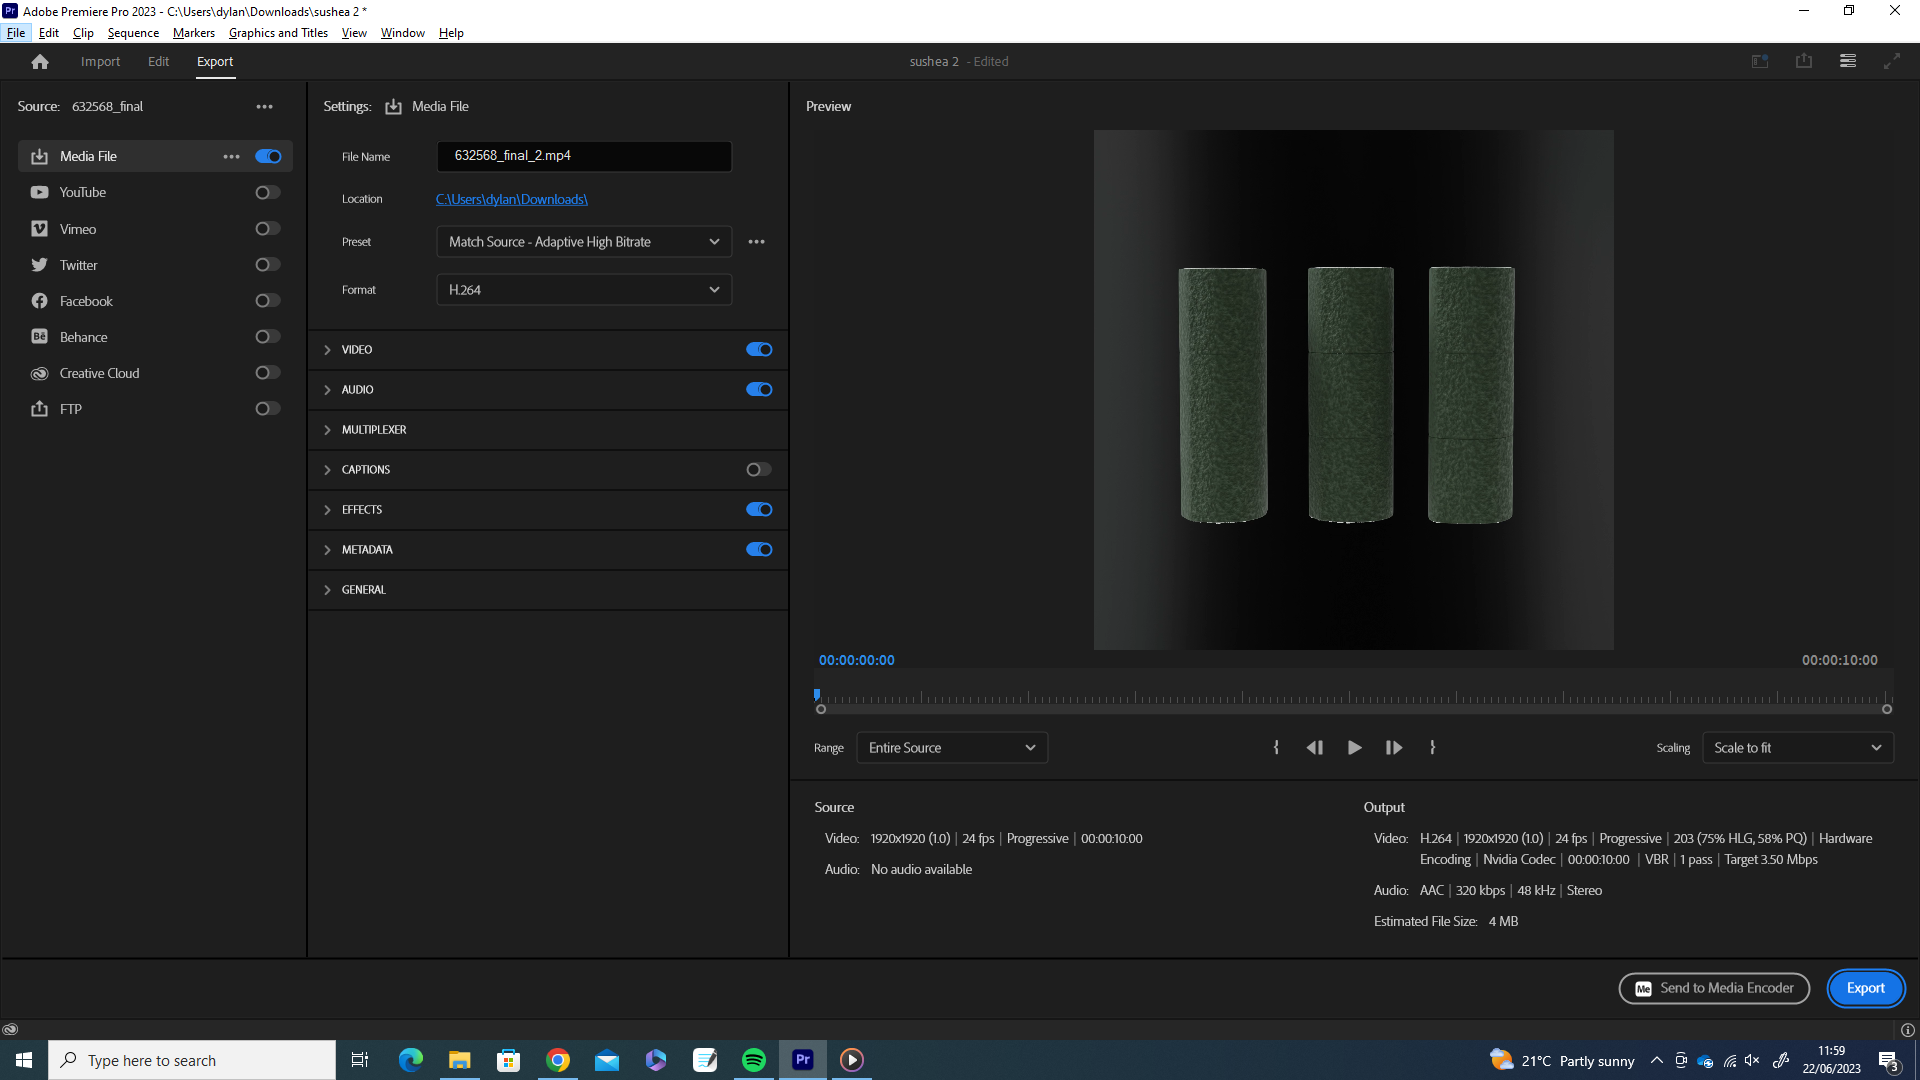Image resolution: width=1920 pixels, height=1080 pixels.
Task: Click the Behance destination icon
Action: point(38,336)
